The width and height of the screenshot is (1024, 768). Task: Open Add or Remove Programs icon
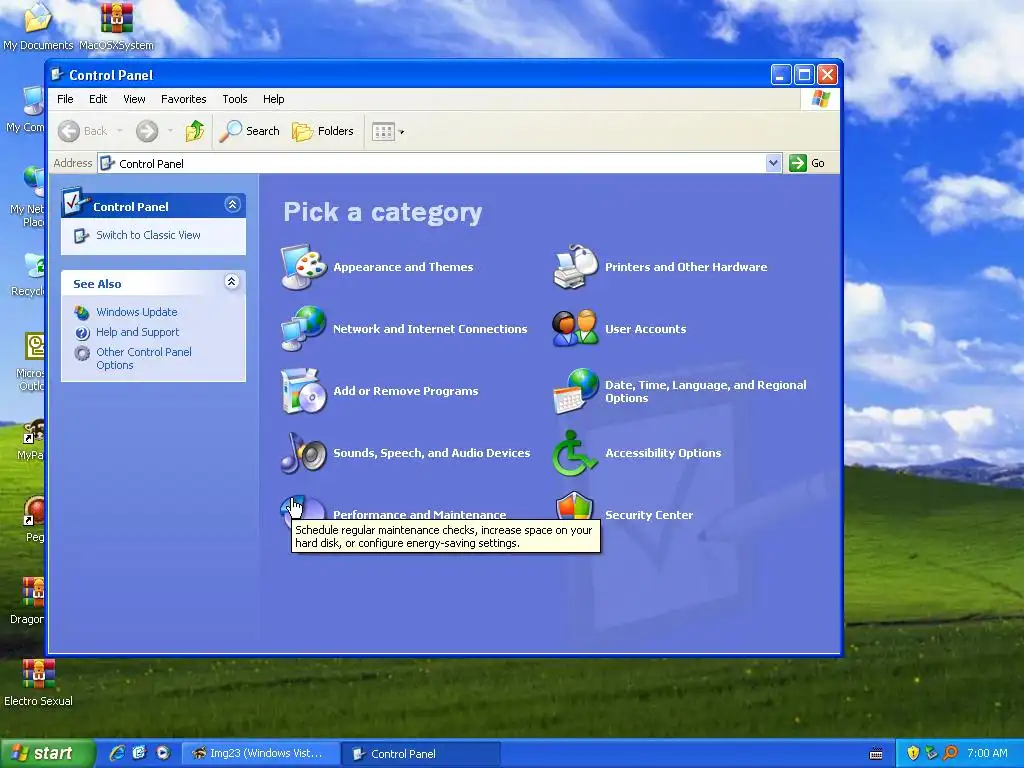point(304,391)
